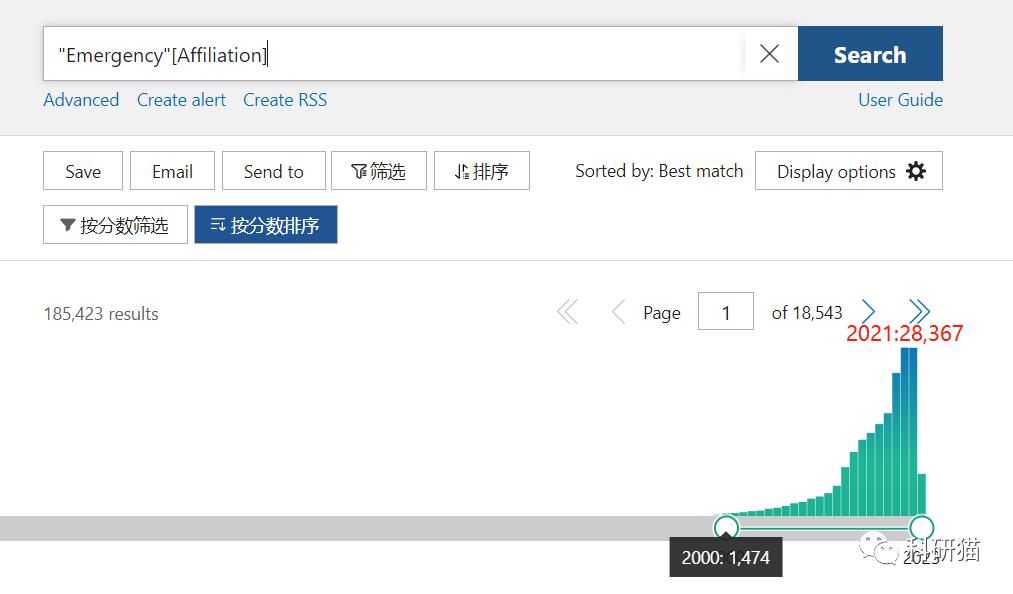Save the search results
The image size is (1013, 594).
tap(83, 171)
